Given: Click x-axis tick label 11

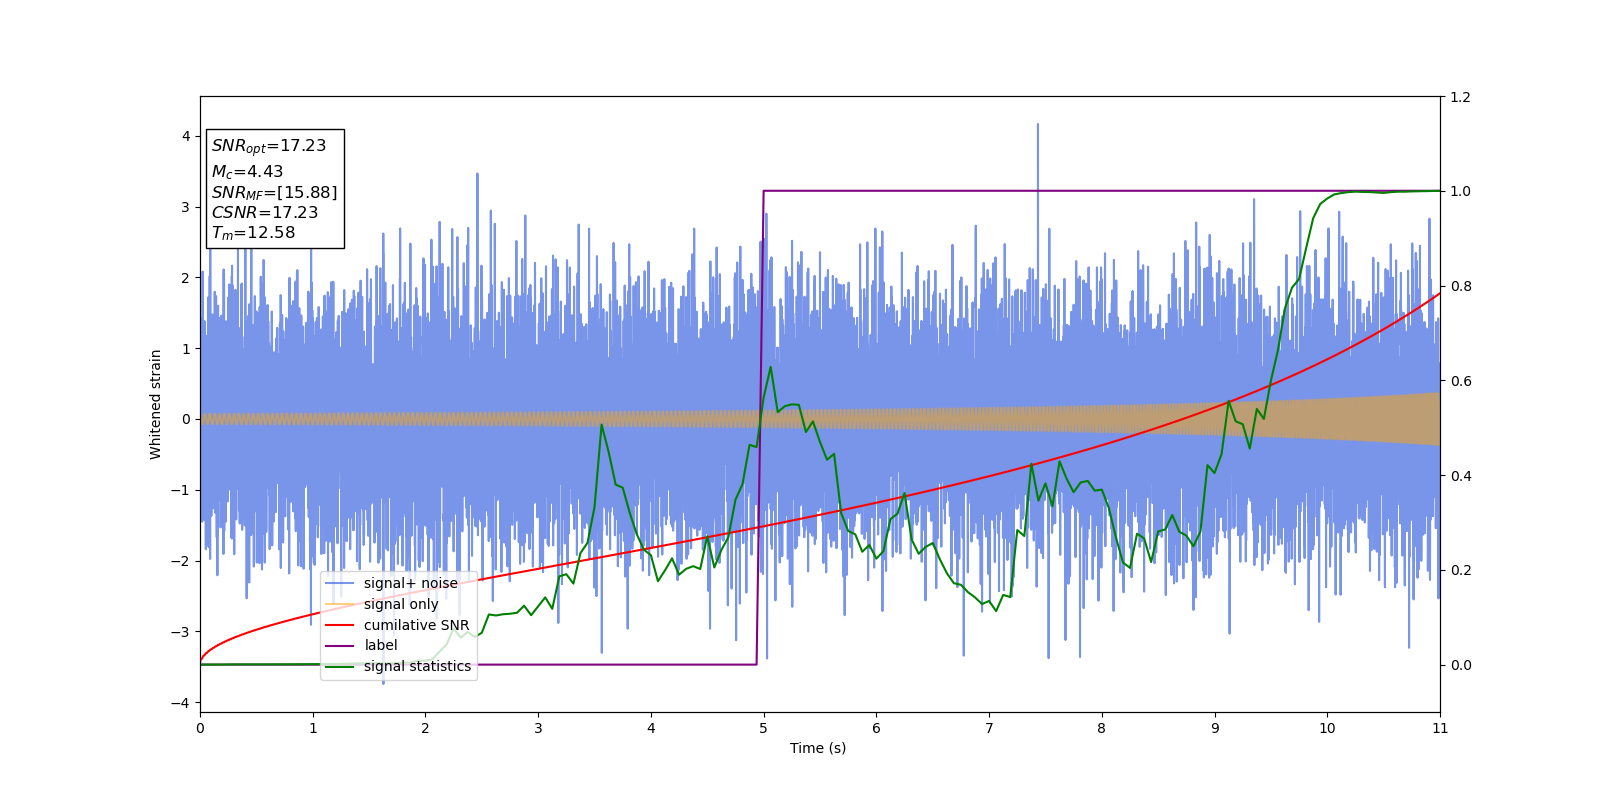Looking at the screenshot, I should coord(1440,728).
